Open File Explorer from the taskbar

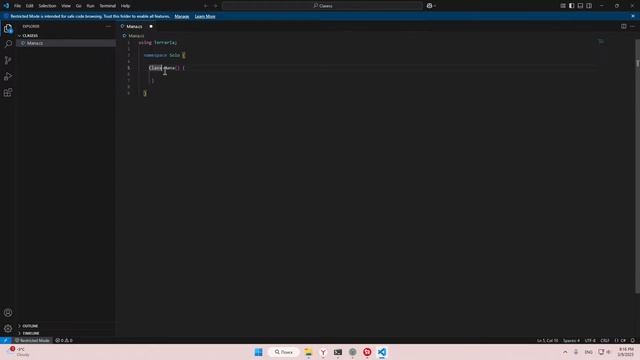pyautogui.click(x=308, y=352)
